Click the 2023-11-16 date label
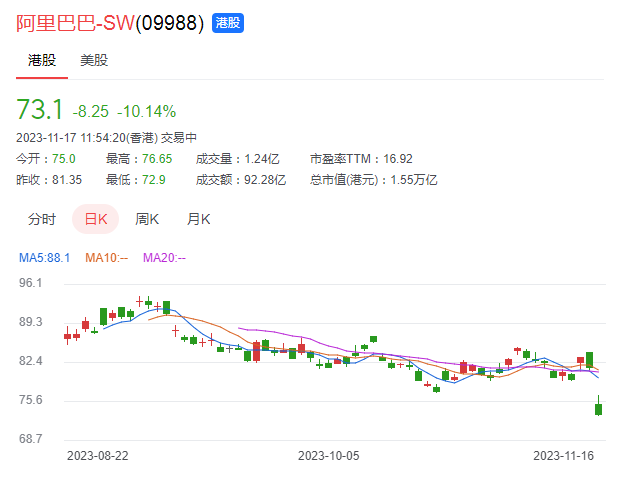This screenshot has height=481, width=621. (564, 456)
